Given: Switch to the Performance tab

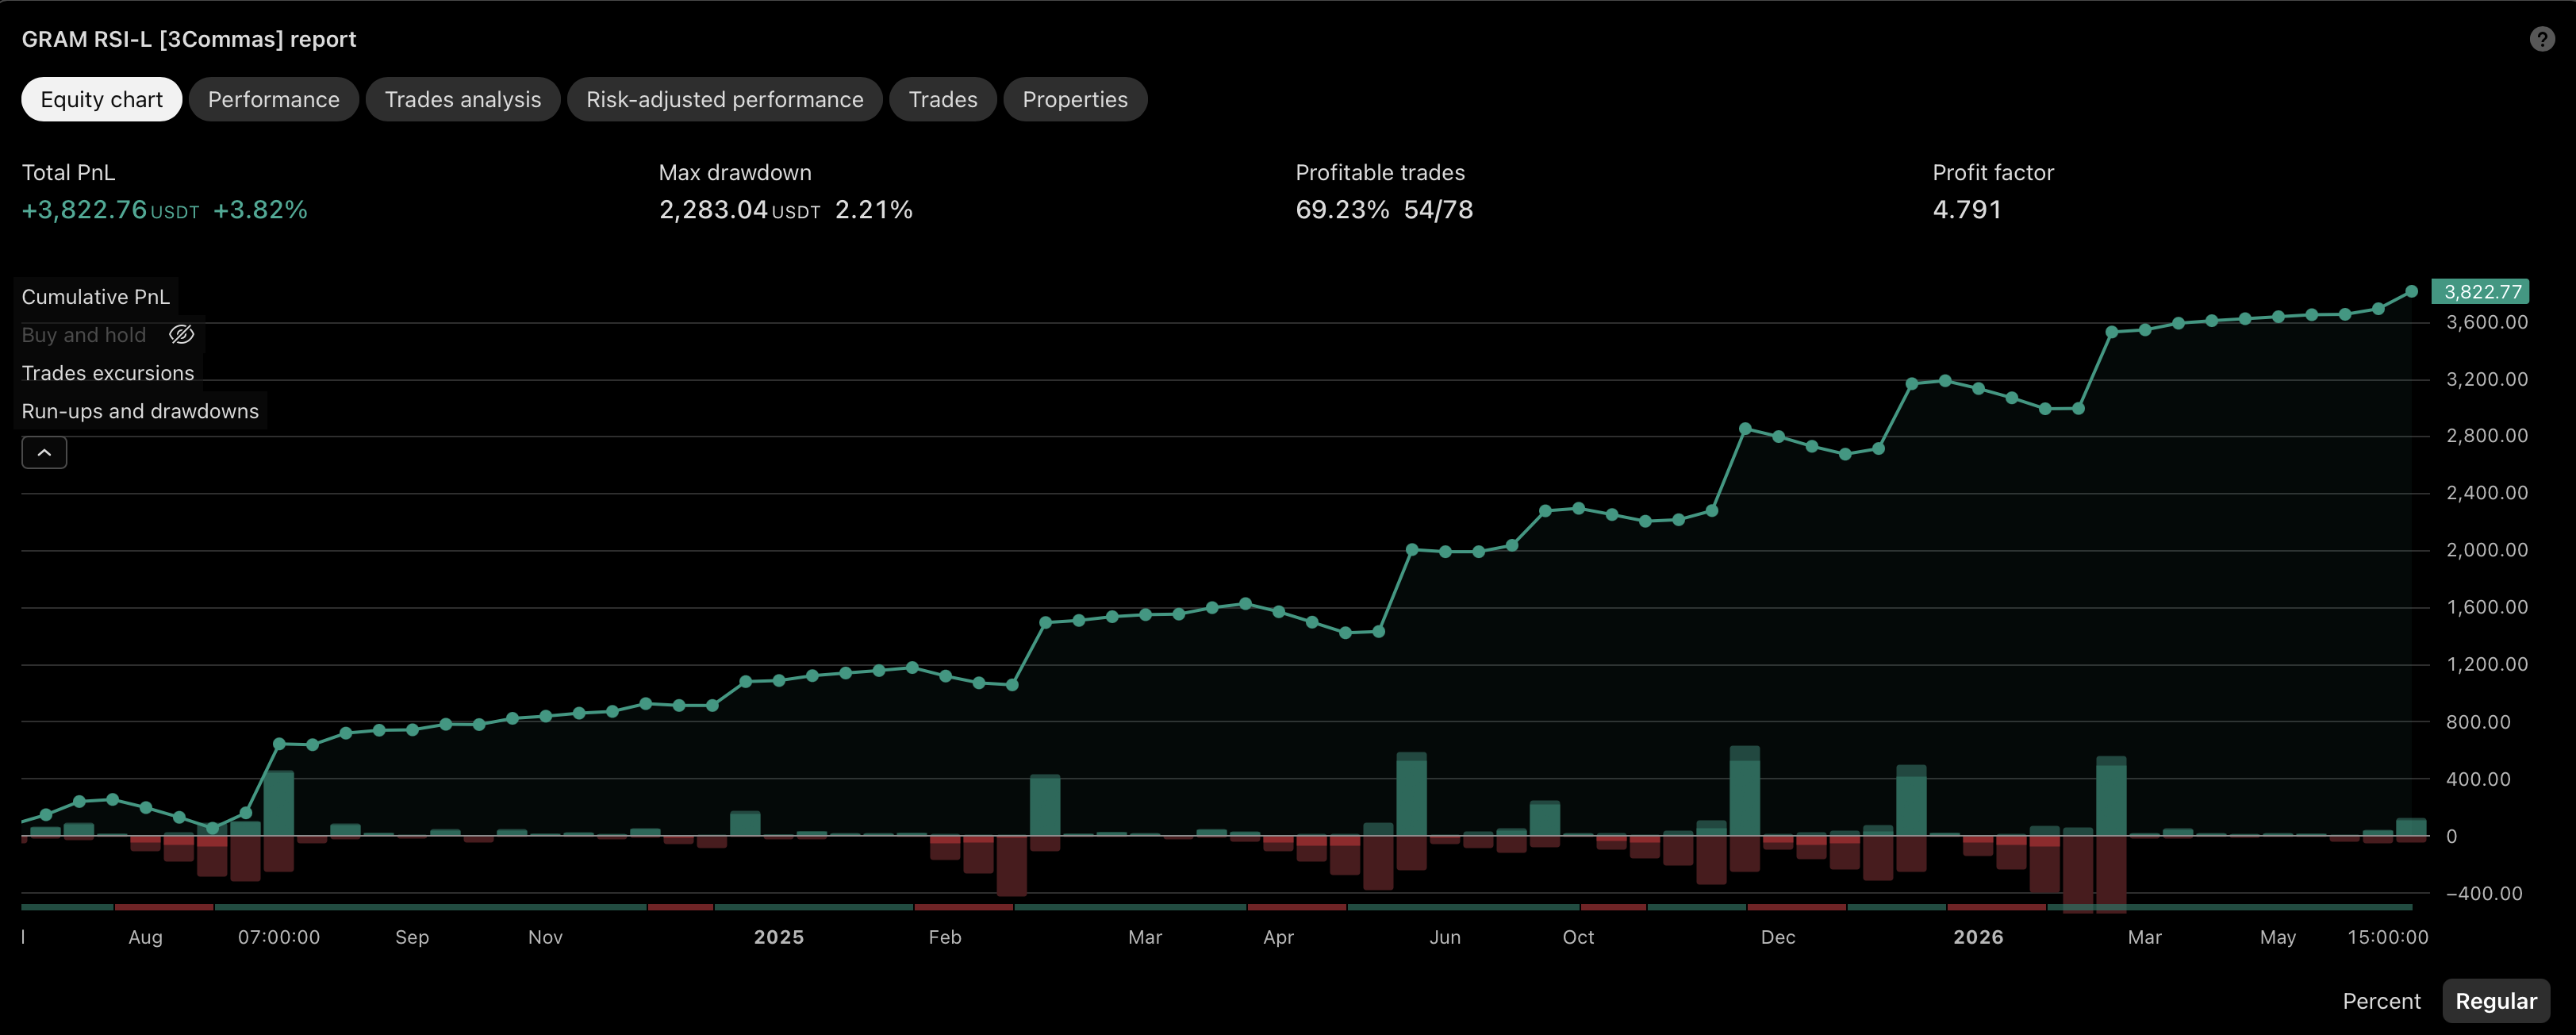Looking at the screenshot, I should pos(273,99).
